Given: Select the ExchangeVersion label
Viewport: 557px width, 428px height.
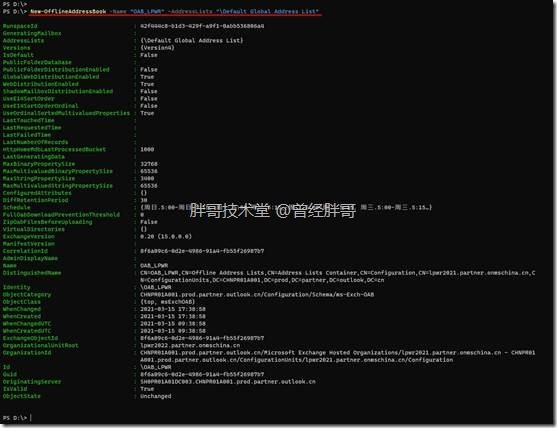Looking at the screenshot, I should click(28, 237).
